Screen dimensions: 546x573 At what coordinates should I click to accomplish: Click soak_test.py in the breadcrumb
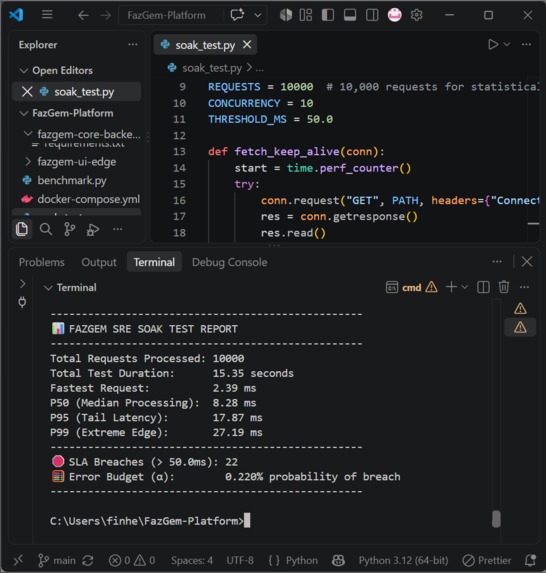212,68
